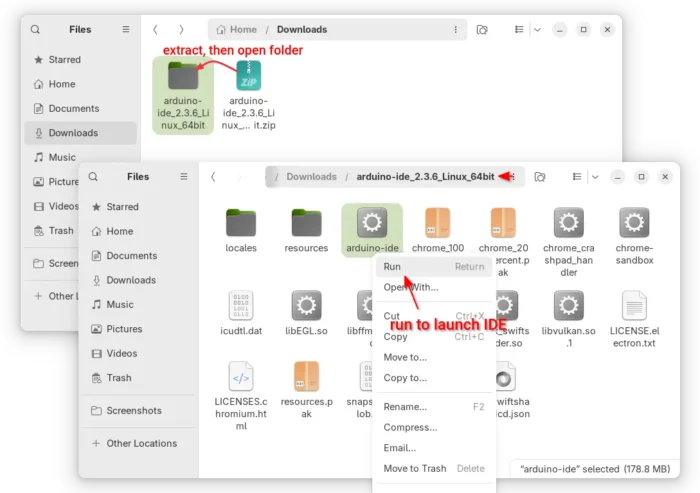Click the "arduino-ide" selected status text
This screenshot has height=493, width=700.
pos(595,469)
